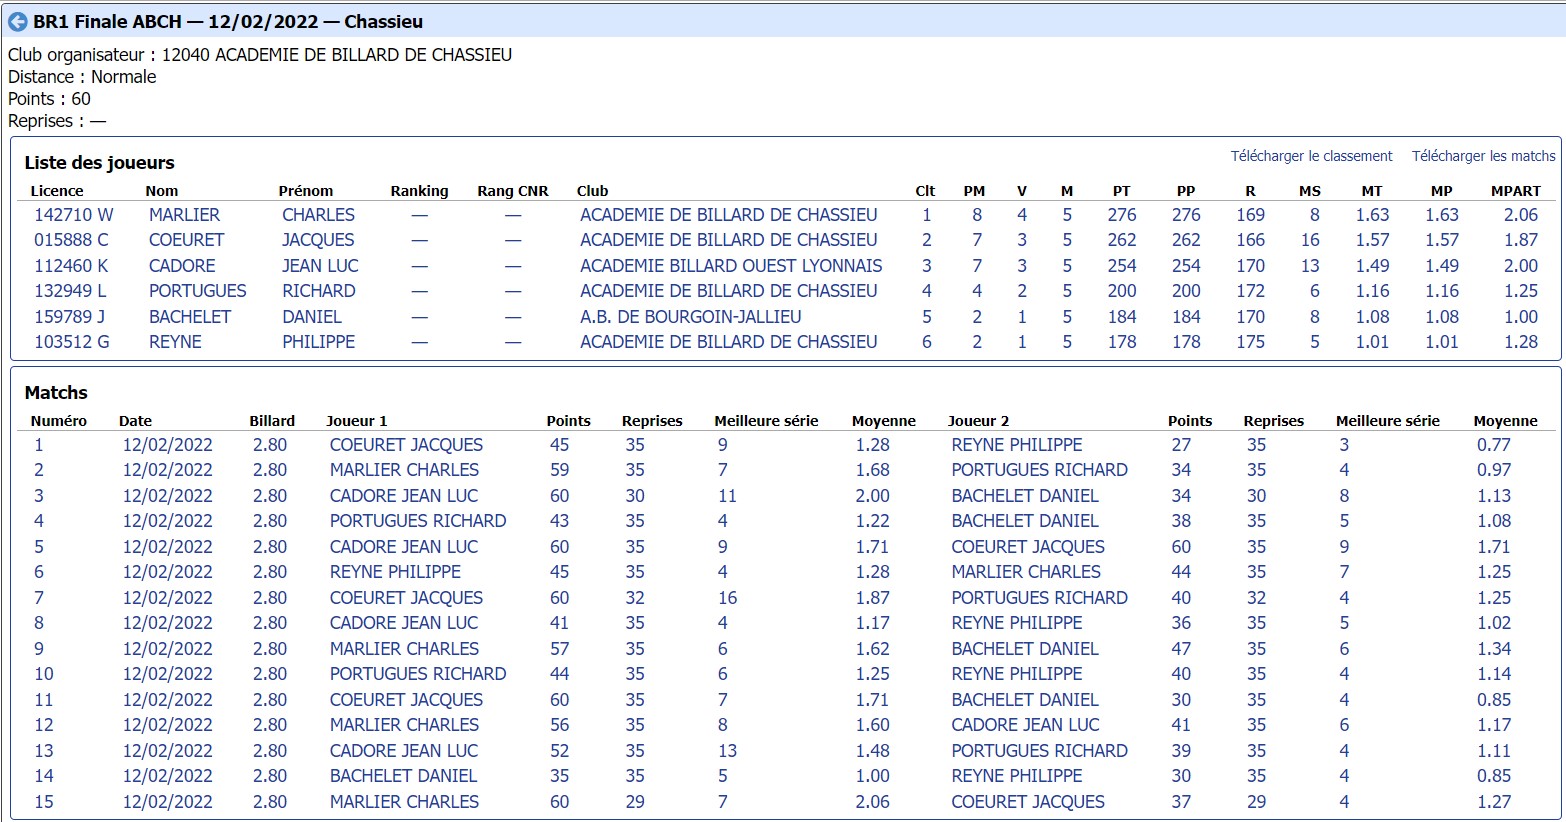Click PORTUGUES RICHARD as Joueur 1 in match 4

418,521
